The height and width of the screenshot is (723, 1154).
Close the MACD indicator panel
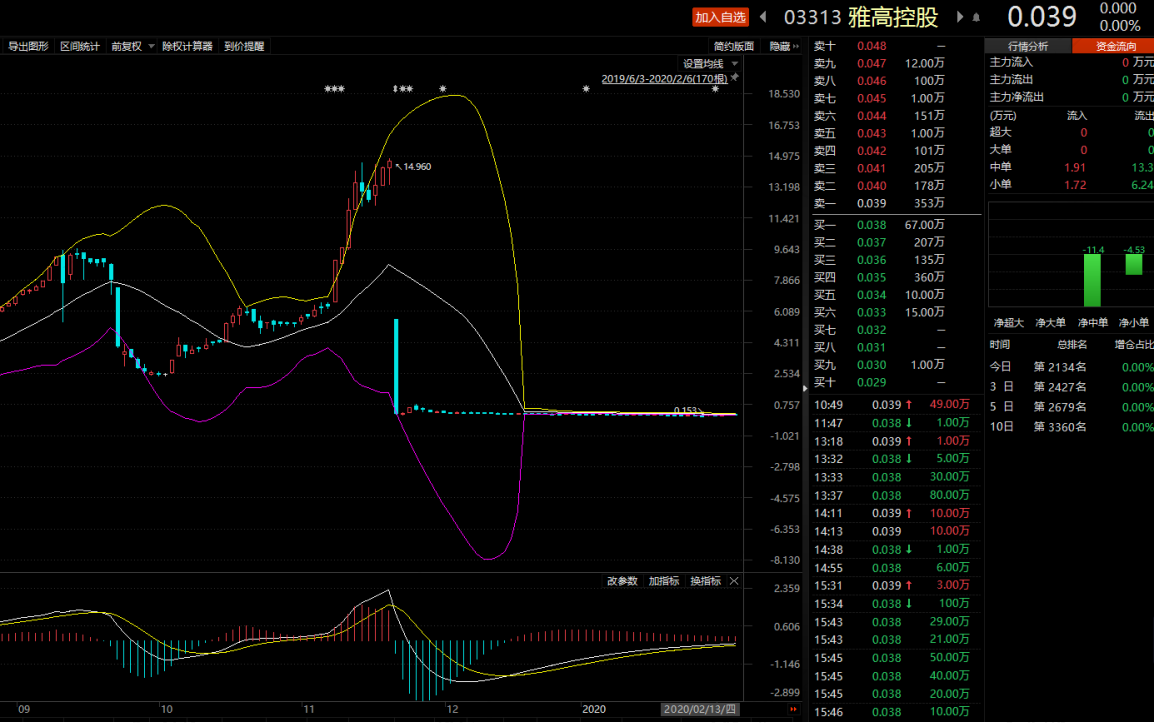[734, 581]
